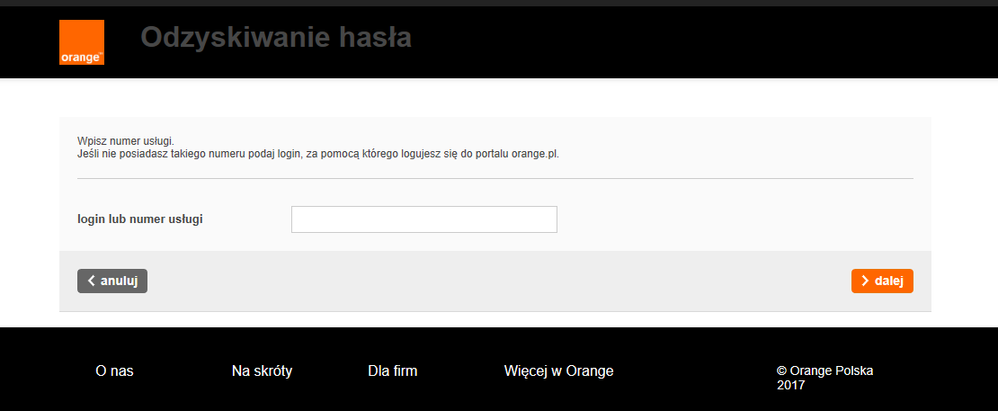Image resolution: width=998 pixels, height=411 pixels.
Task: Continue with the dalej button
Action: (882, 281)
